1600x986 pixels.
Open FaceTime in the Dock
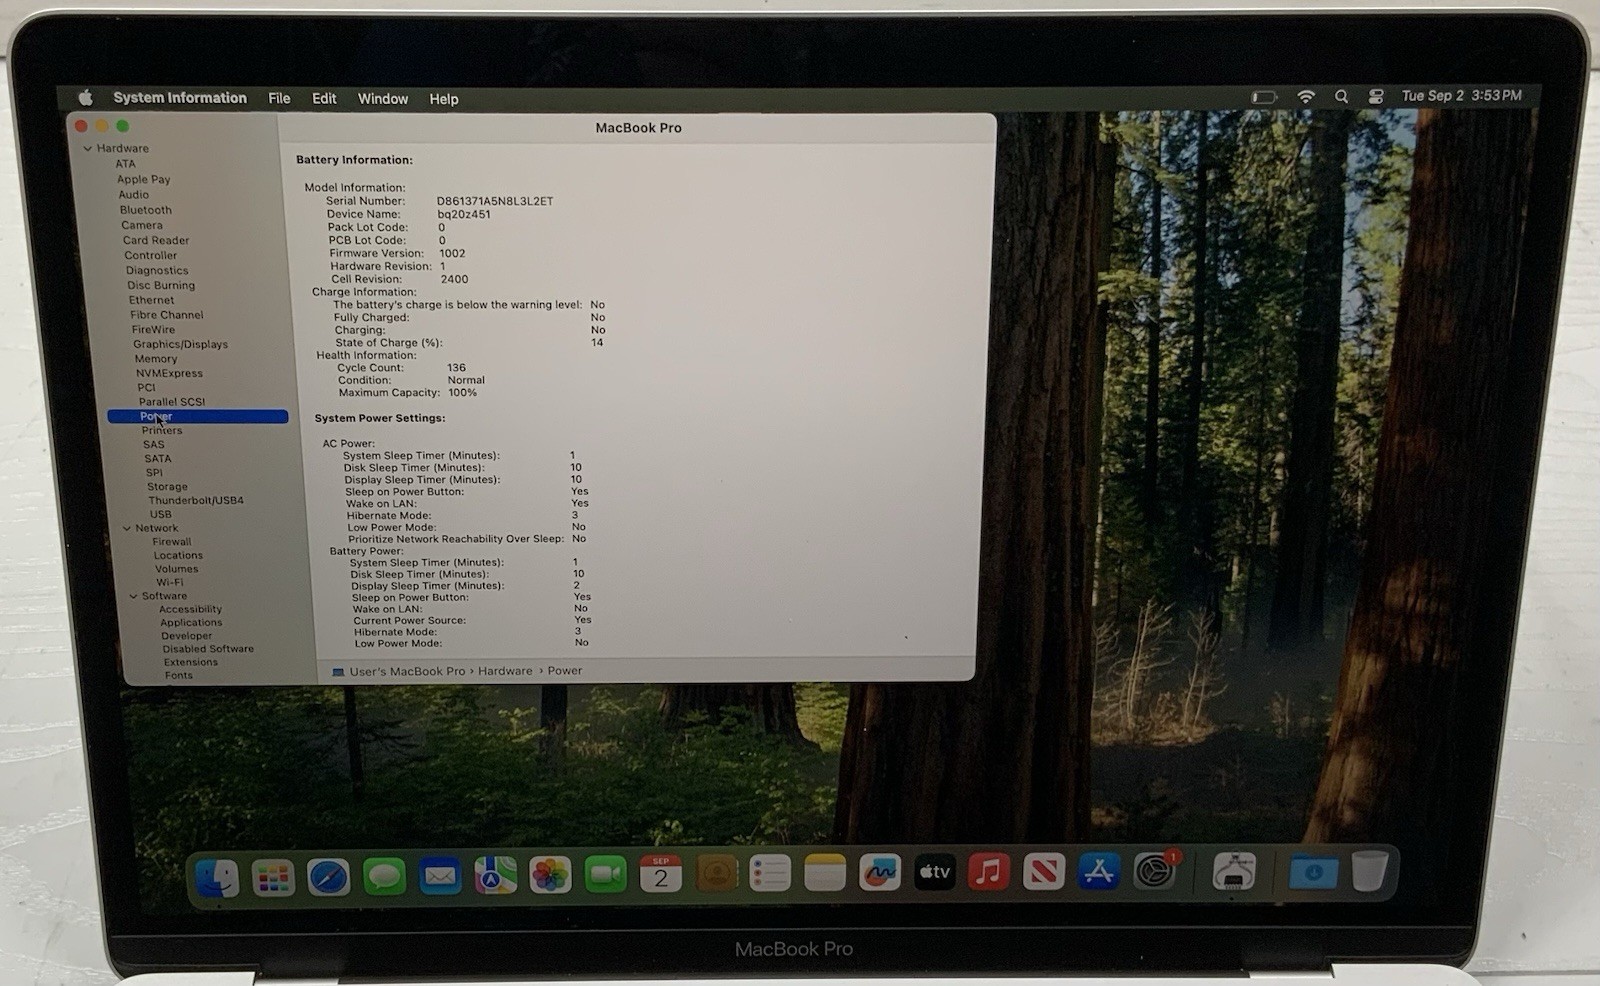[605, 875]
